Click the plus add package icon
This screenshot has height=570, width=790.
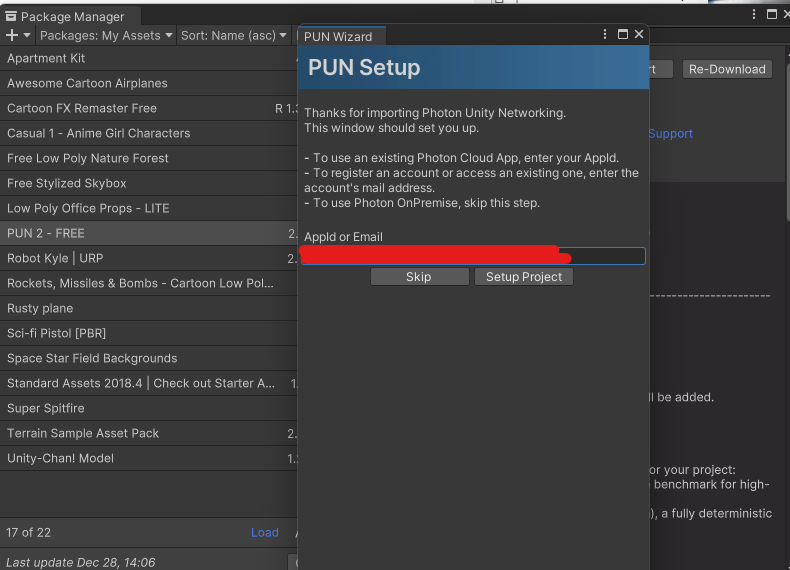click(12, 35)
